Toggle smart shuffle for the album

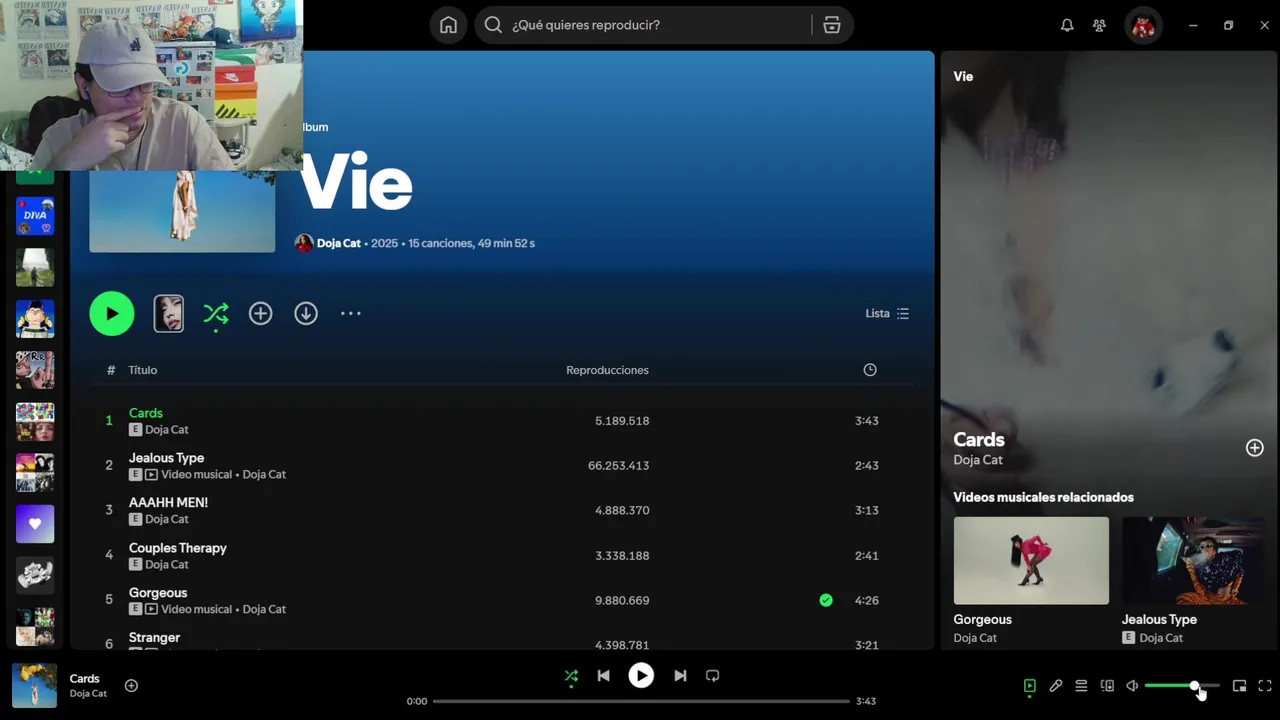point(216,314)
